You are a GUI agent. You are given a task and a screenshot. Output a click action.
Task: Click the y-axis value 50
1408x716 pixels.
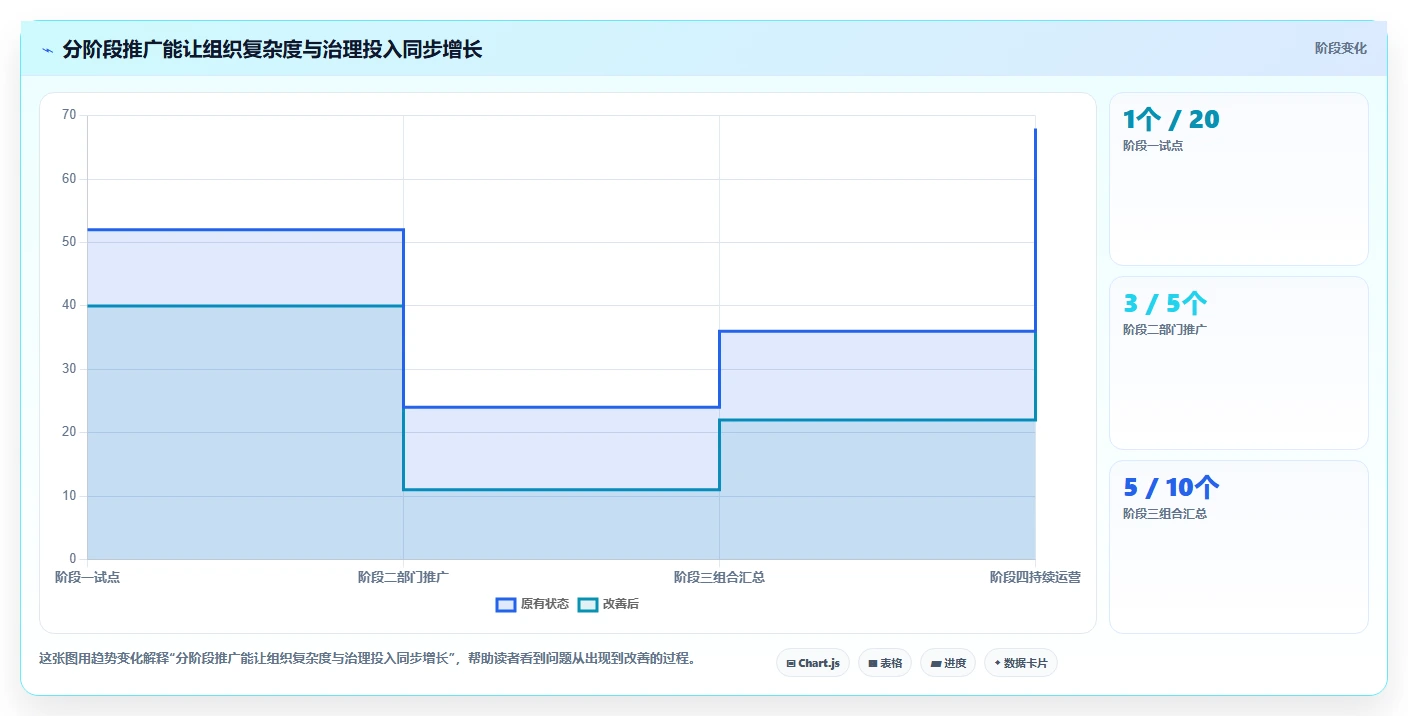69,242
